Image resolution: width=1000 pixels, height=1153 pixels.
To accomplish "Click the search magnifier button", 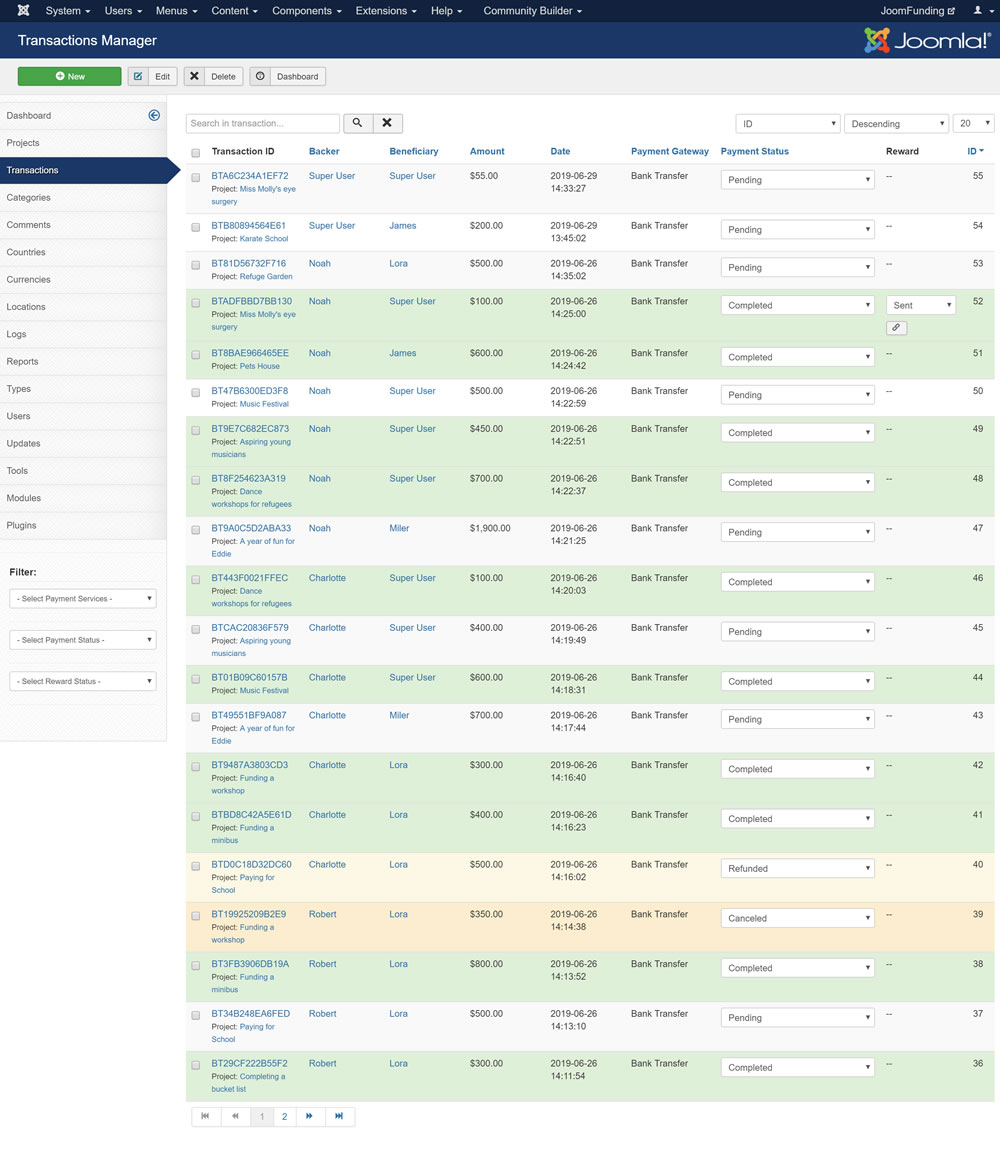I will [x=357, y=123].
